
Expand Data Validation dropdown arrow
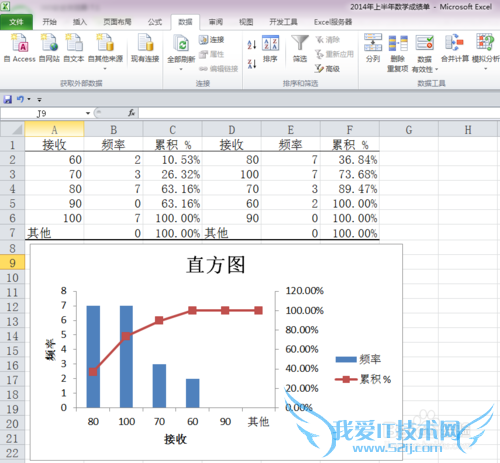(x=436, y=69)
